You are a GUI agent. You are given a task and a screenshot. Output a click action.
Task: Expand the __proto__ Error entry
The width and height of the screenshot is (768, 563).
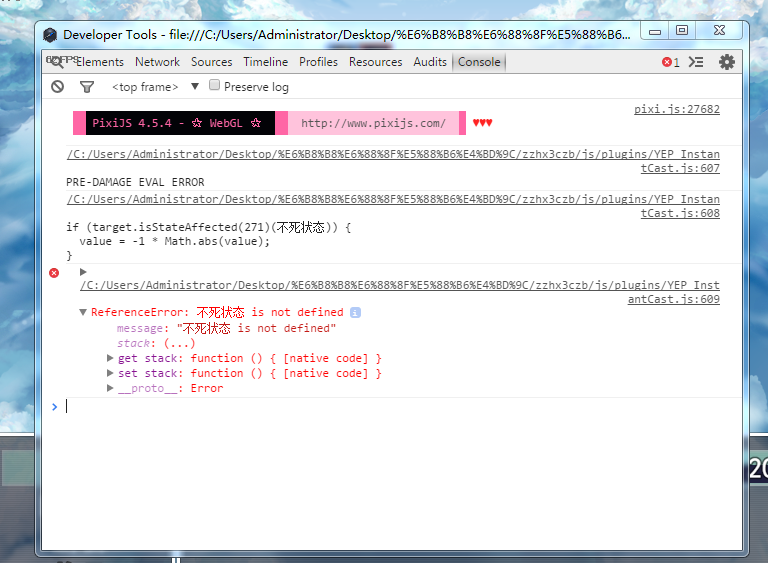point(110,388)
